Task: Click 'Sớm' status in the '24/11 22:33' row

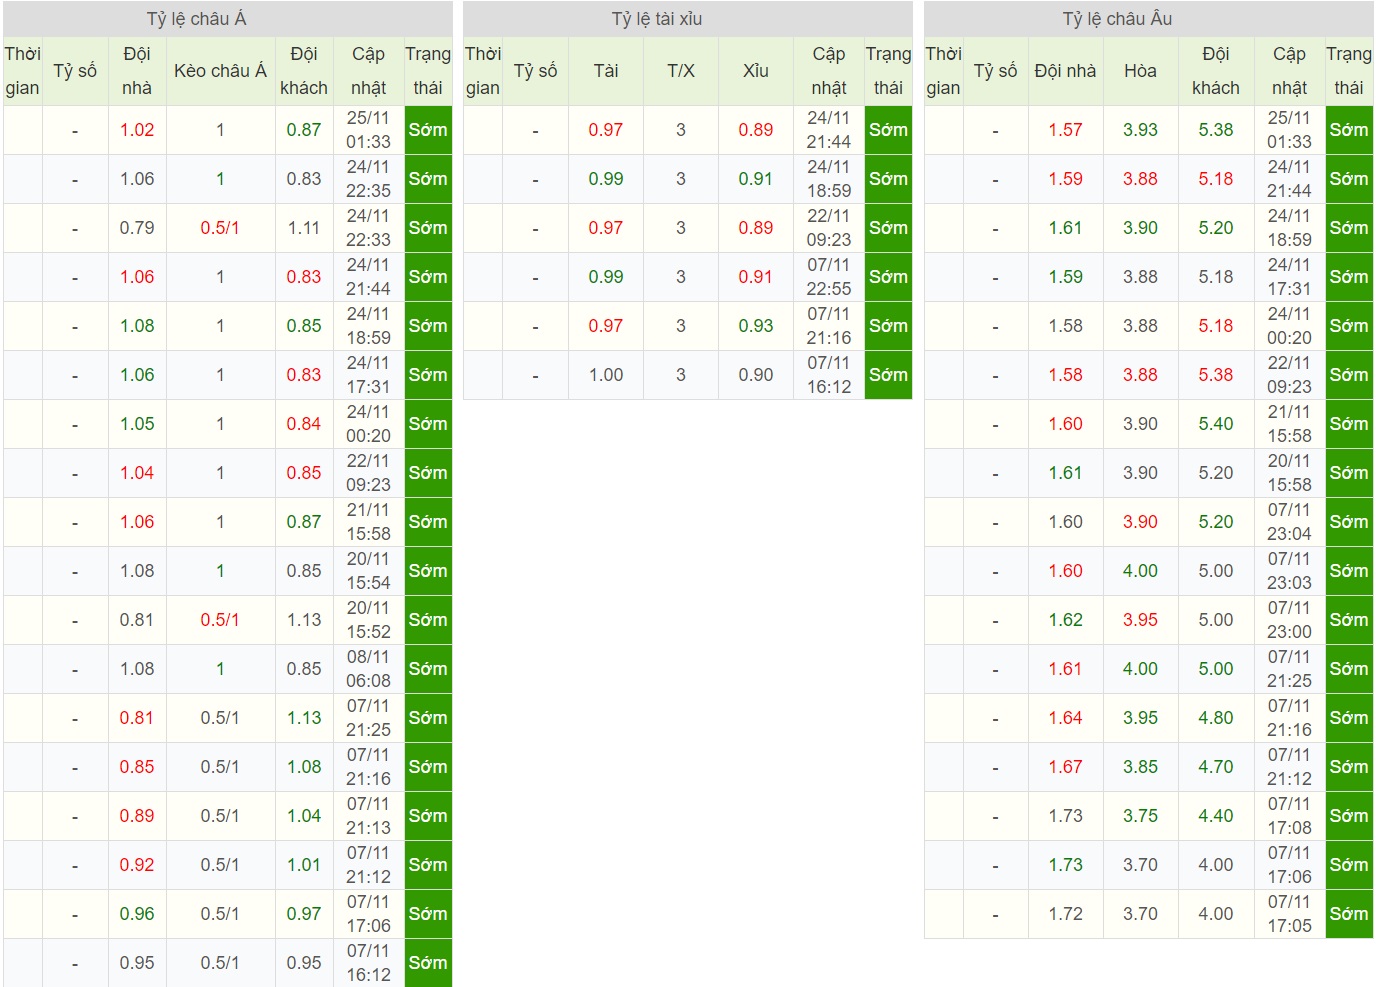Action: tap(428, 228)
